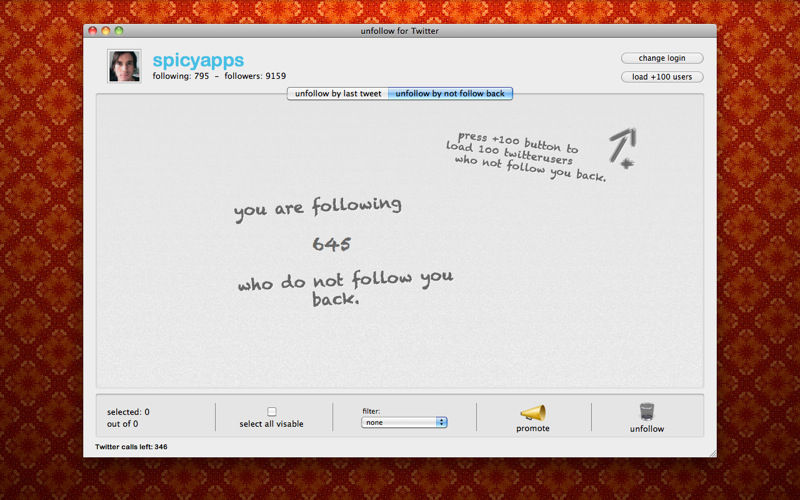Zoom the window using the green button

(x=119, y=31)
